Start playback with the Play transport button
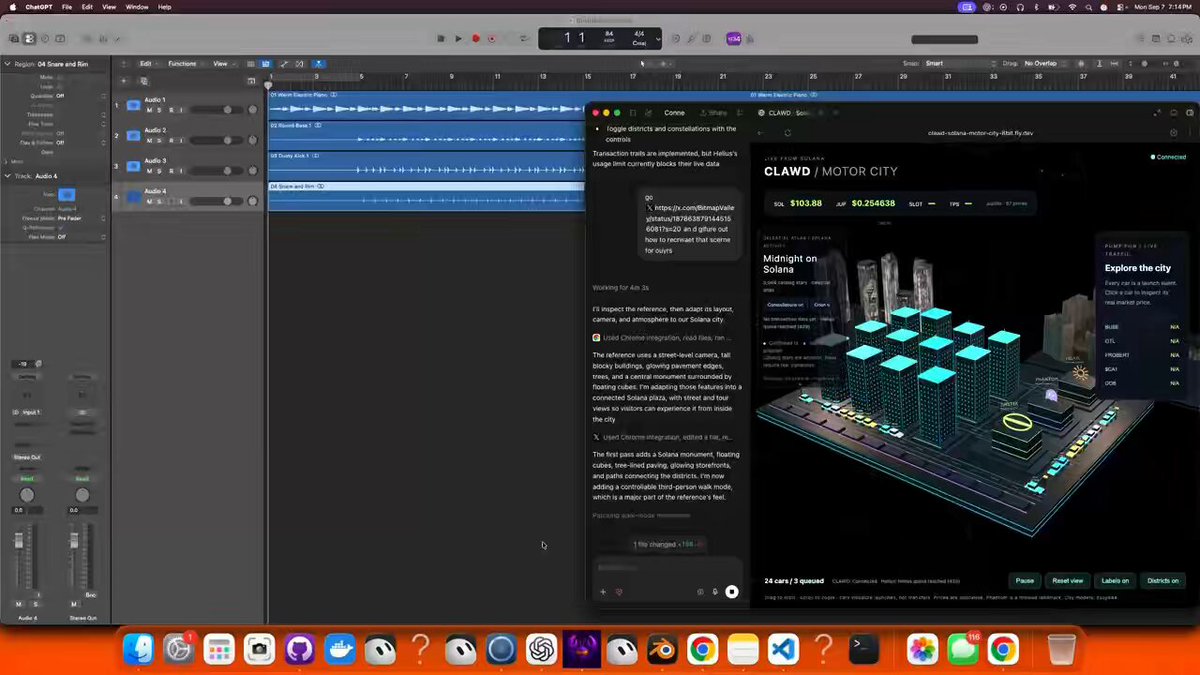Screen dimensions: 1200x675 point(458,39)
